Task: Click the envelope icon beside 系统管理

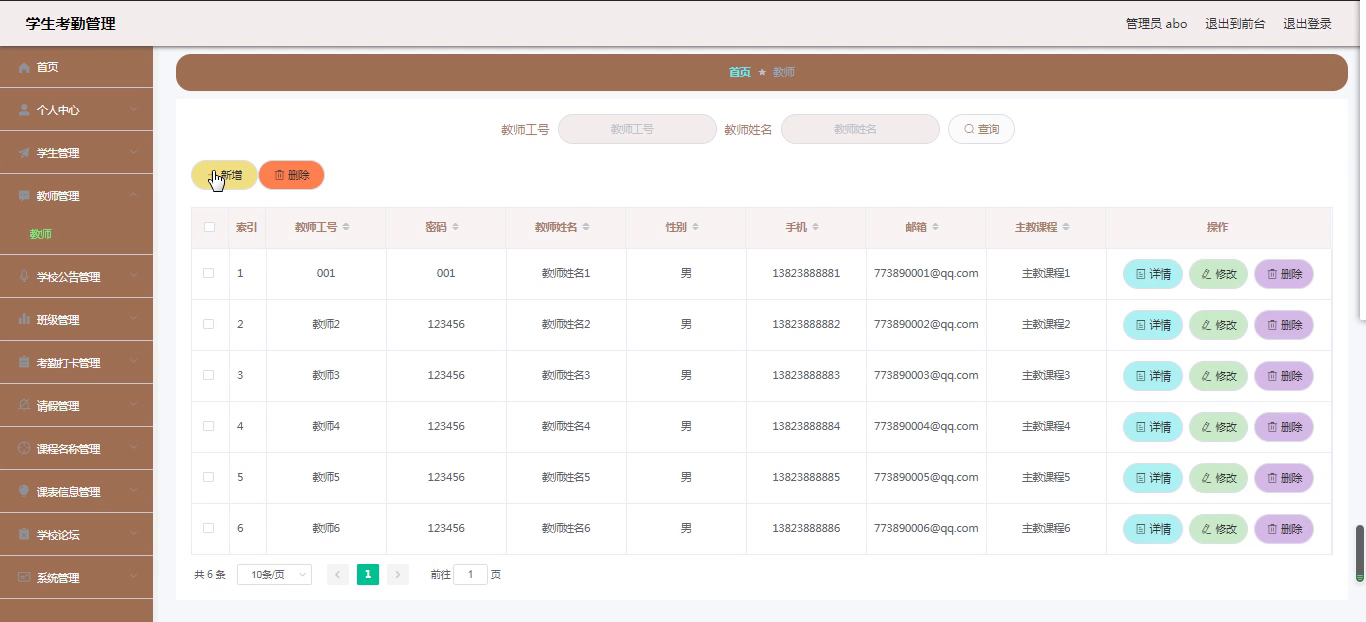Action: tap(24, 578)
